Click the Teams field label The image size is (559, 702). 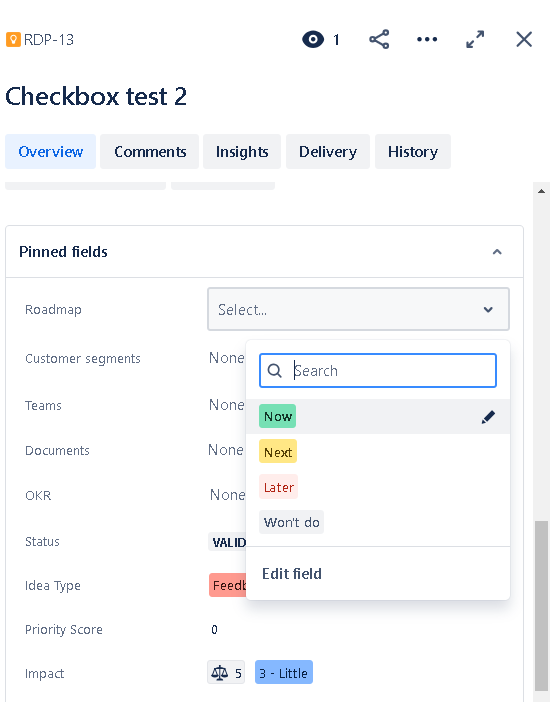[x=43, y=406]
